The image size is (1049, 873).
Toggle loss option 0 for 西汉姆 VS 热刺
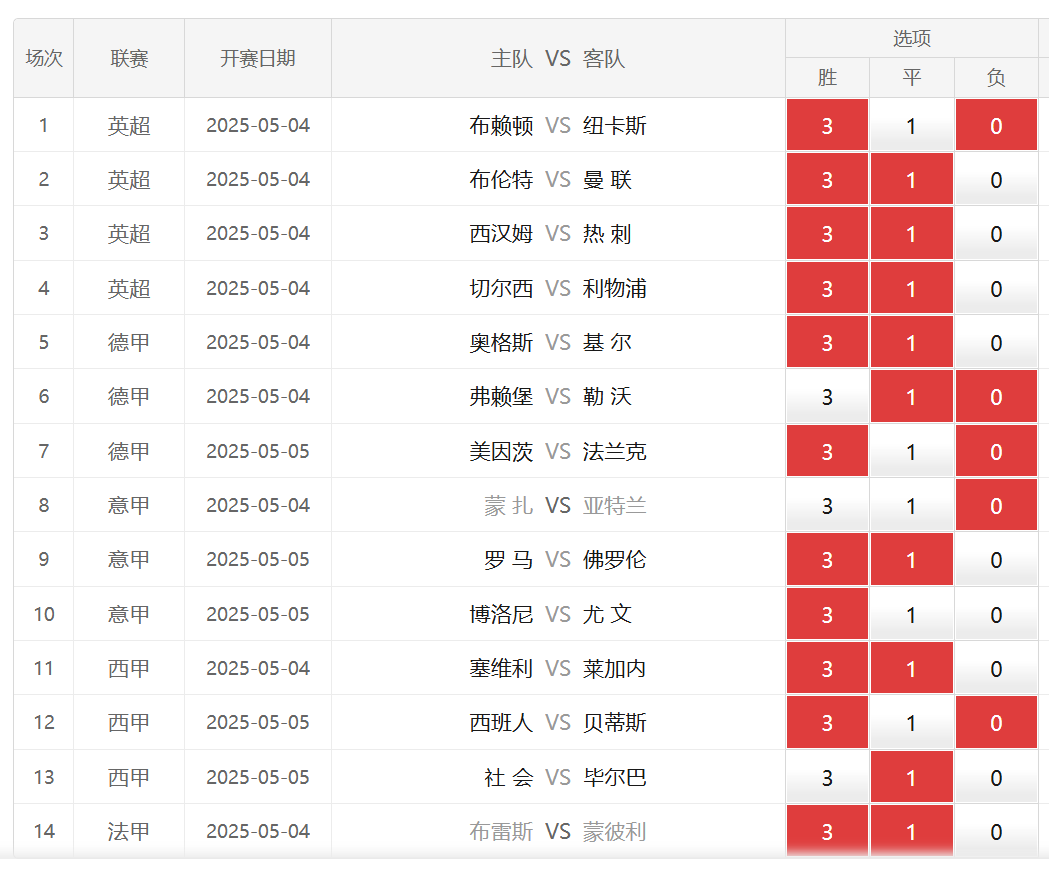(996, 233)
